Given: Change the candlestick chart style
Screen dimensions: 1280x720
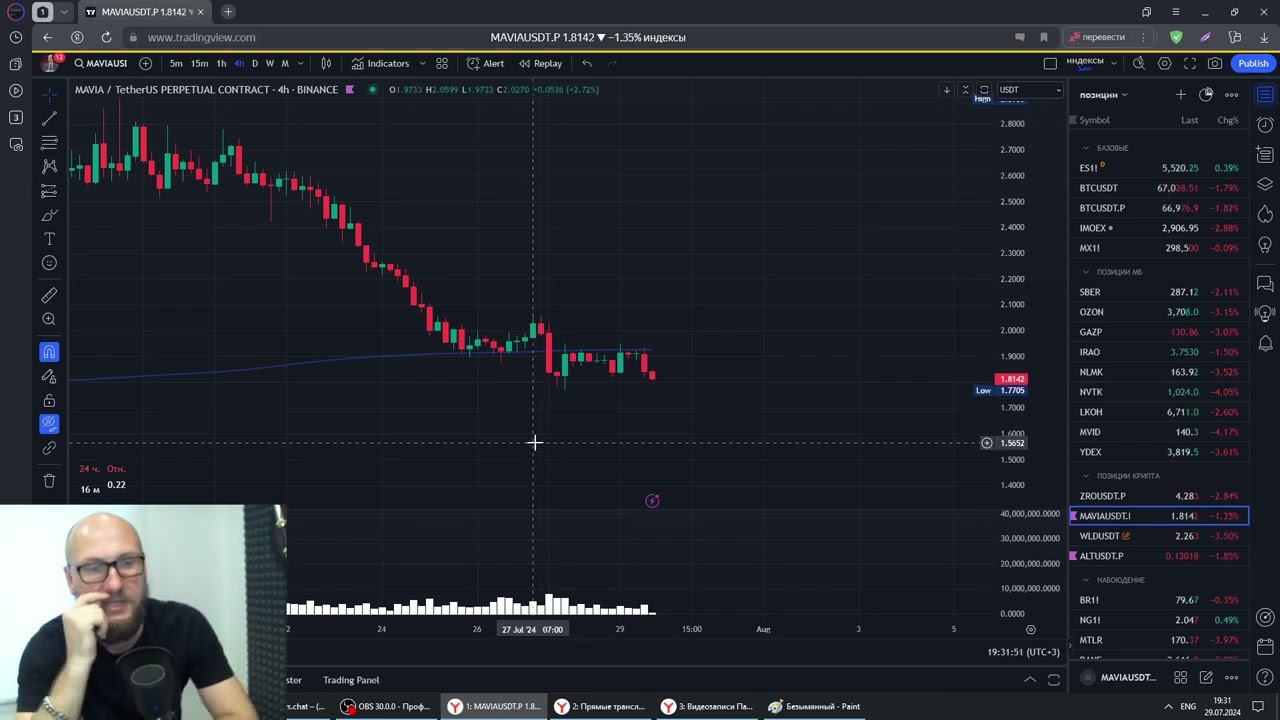Looking at the screenshot, I should [x=326, y=63].
